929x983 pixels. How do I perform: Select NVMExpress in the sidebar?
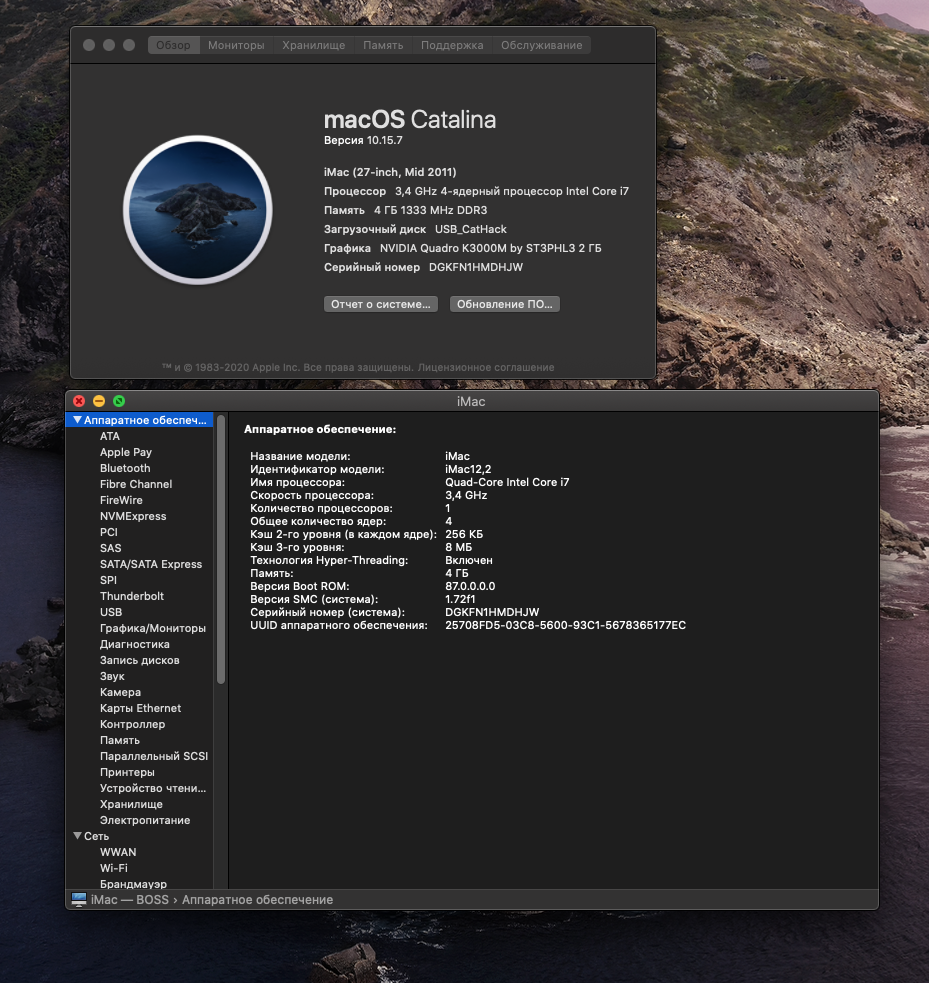[x=133, y=516]
